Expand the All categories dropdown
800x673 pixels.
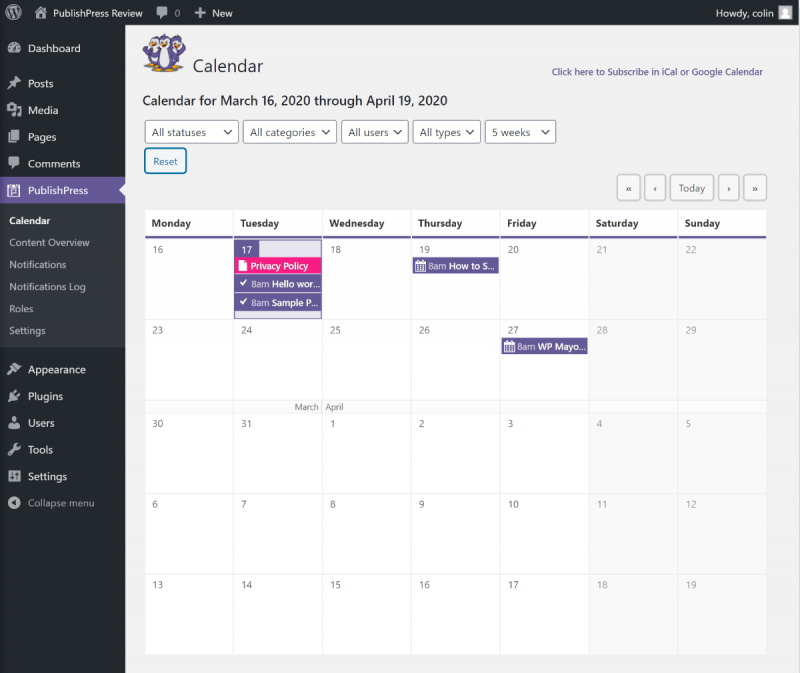289,132
